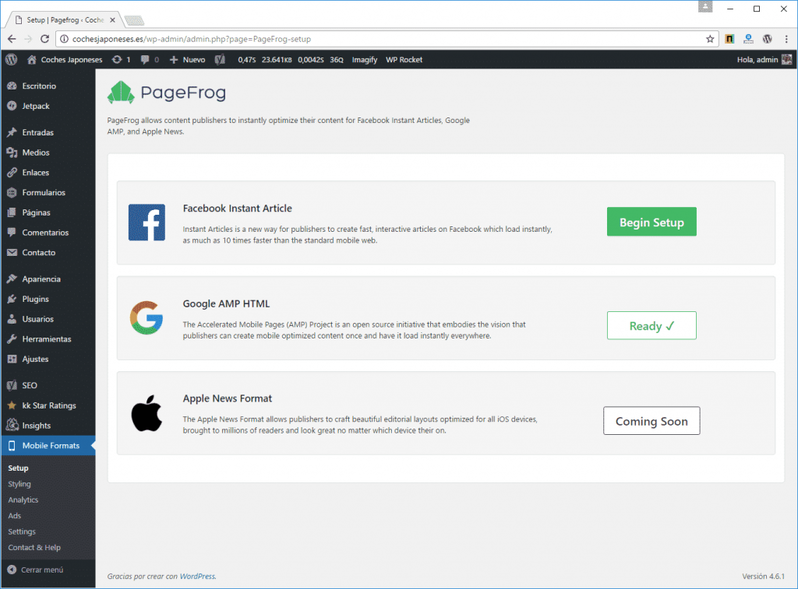Focus the URL address bar
The height and width of the screenshot is (589, 798).
387,39
